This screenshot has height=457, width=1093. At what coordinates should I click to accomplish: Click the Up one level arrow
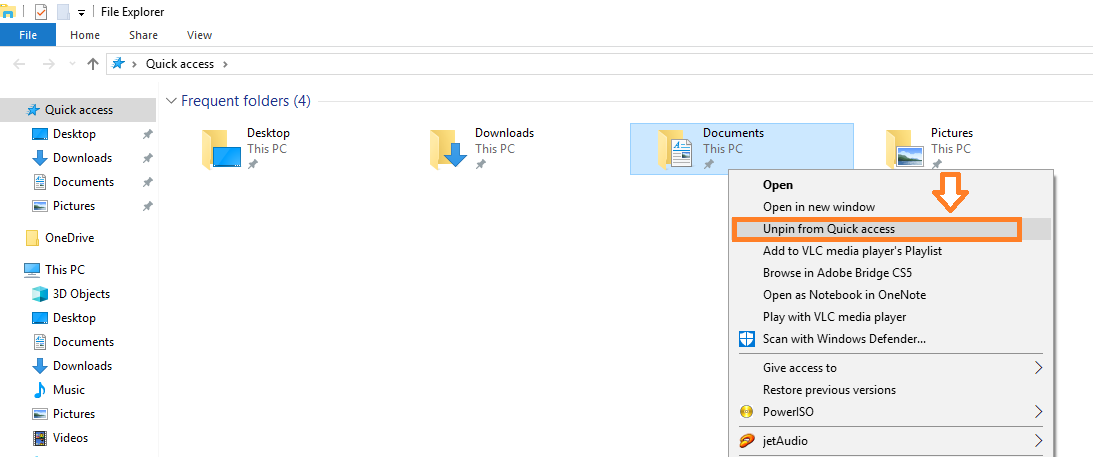[93, 64]
